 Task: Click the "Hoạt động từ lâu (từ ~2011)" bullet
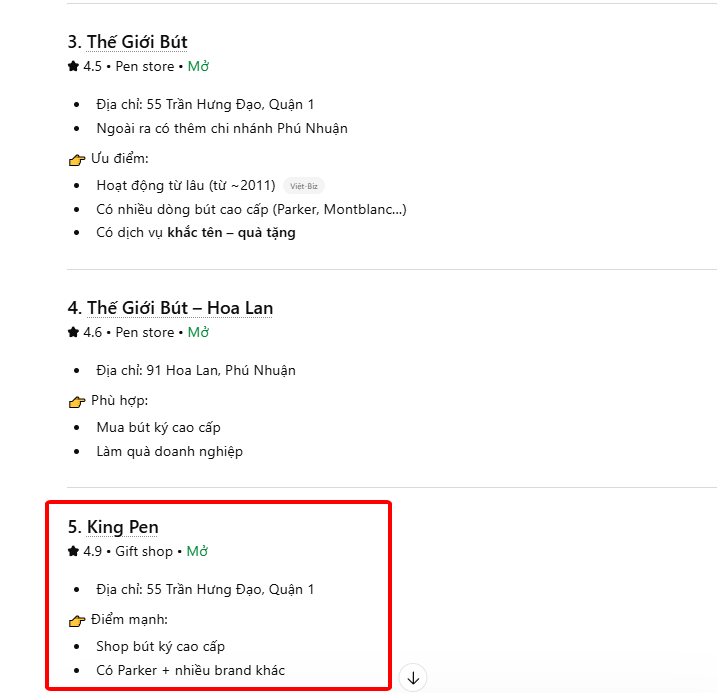click(x=185, y=185)
